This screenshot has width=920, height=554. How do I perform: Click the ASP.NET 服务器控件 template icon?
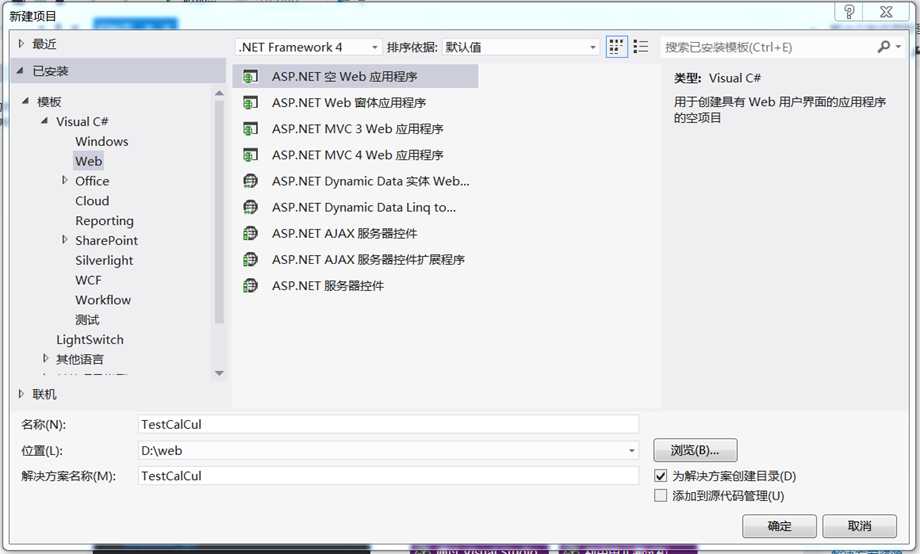pos(251,286)
